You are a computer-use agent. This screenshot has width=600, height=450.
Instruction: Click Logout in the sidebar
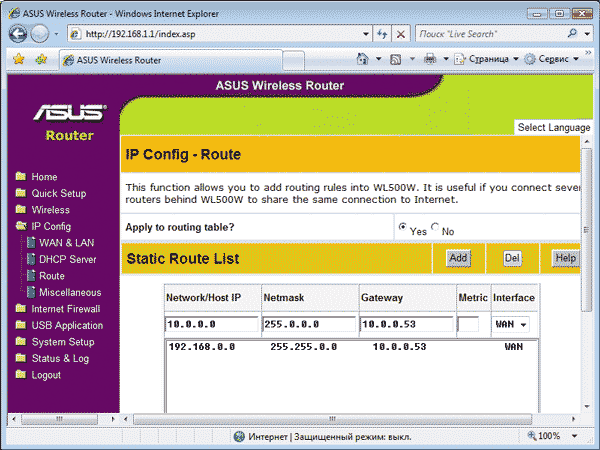pos(46,375)
